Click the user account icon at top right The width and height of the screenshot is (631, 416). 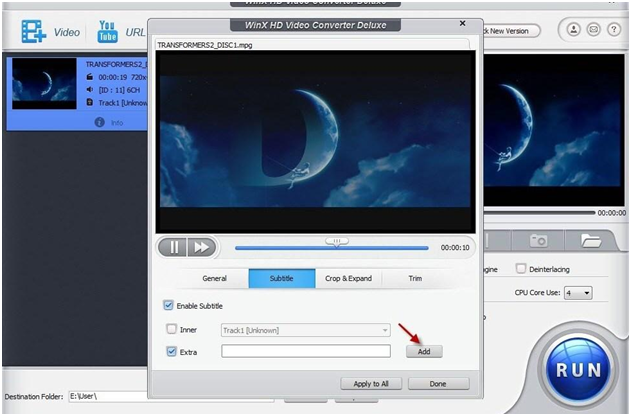click(x=575, y=31)
